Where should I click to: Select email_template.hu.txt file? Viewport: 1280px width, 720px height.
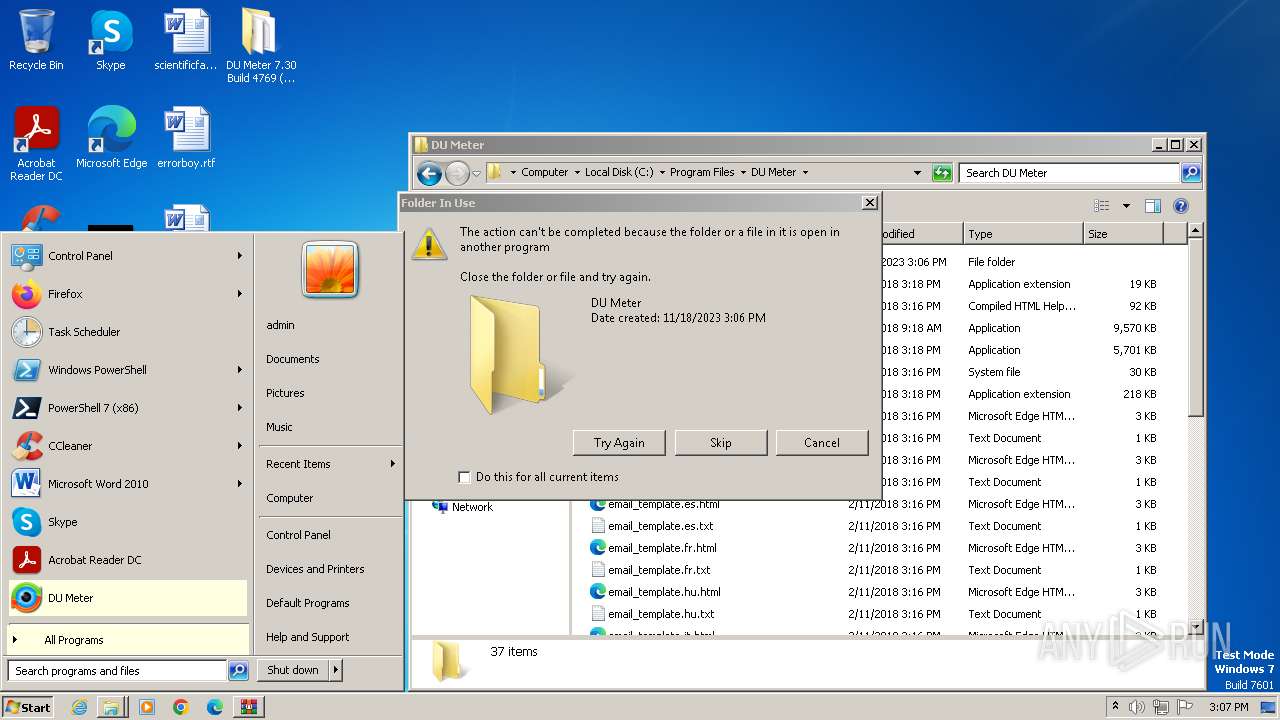(x=661, y=614)
